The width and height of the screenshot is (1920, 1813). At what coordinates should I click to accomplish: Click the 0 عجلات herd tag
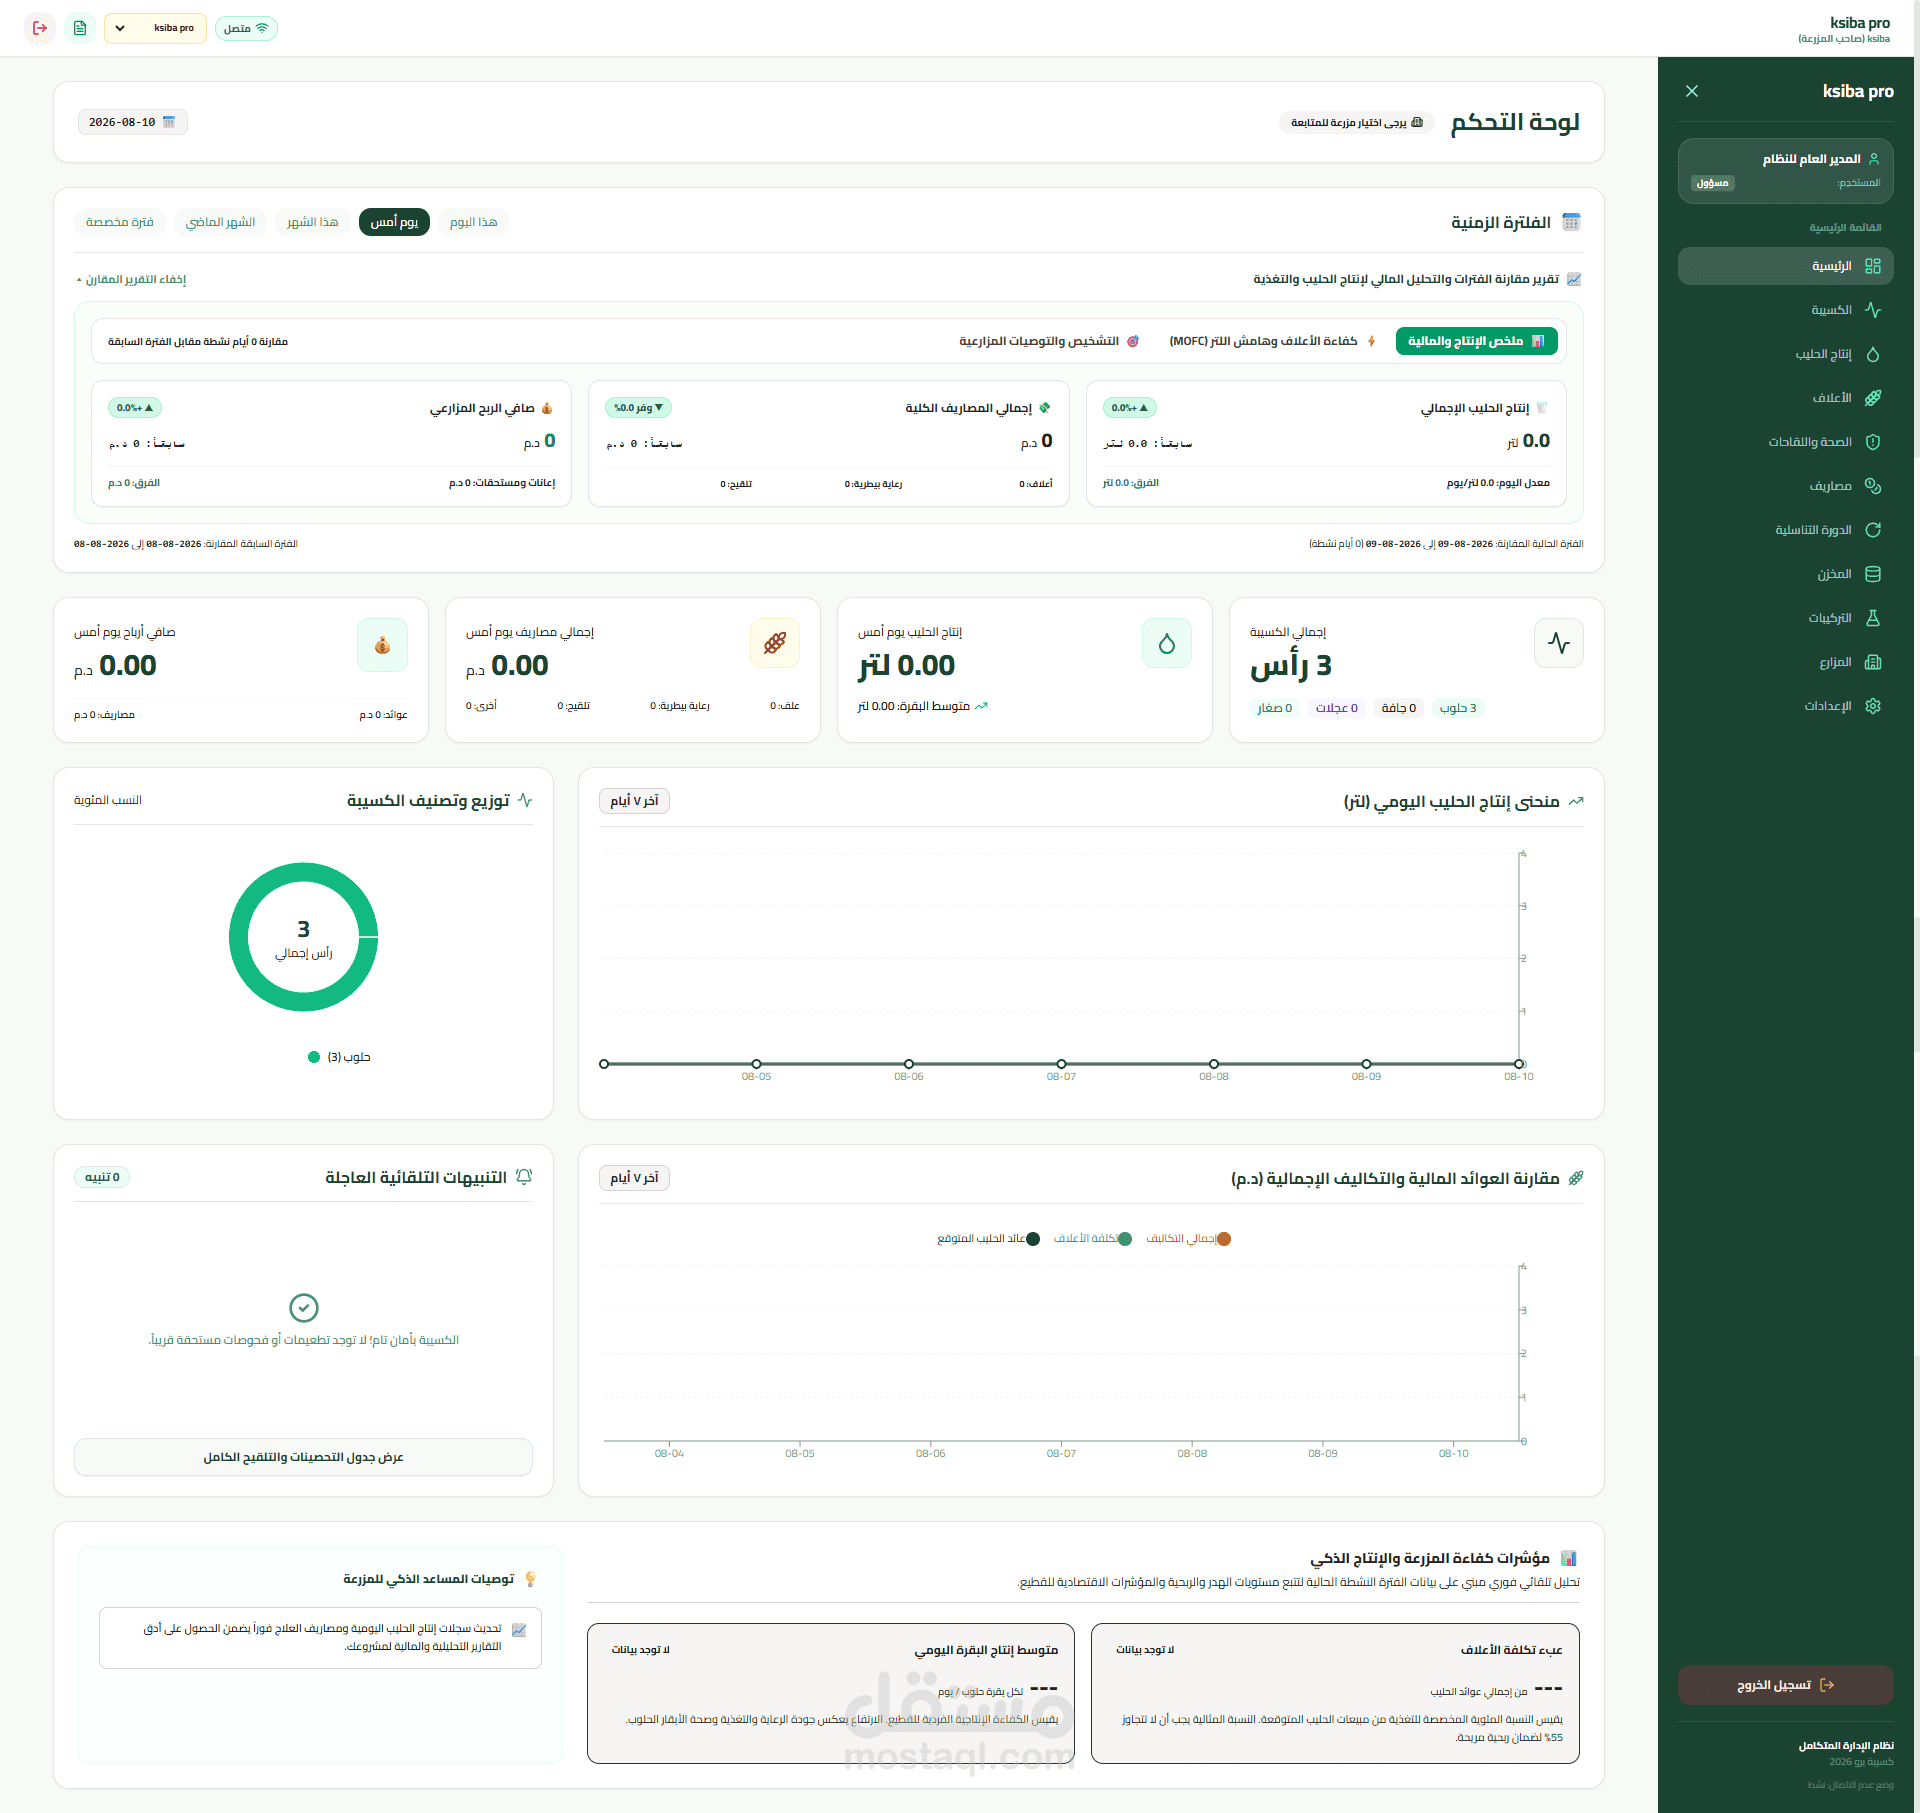[x=1337, y=708]
